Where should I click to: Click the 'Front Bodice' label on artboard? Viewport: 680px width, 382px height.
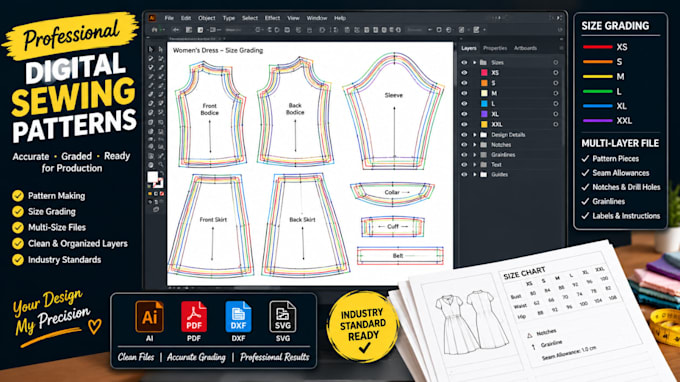[x=209, y=109]
